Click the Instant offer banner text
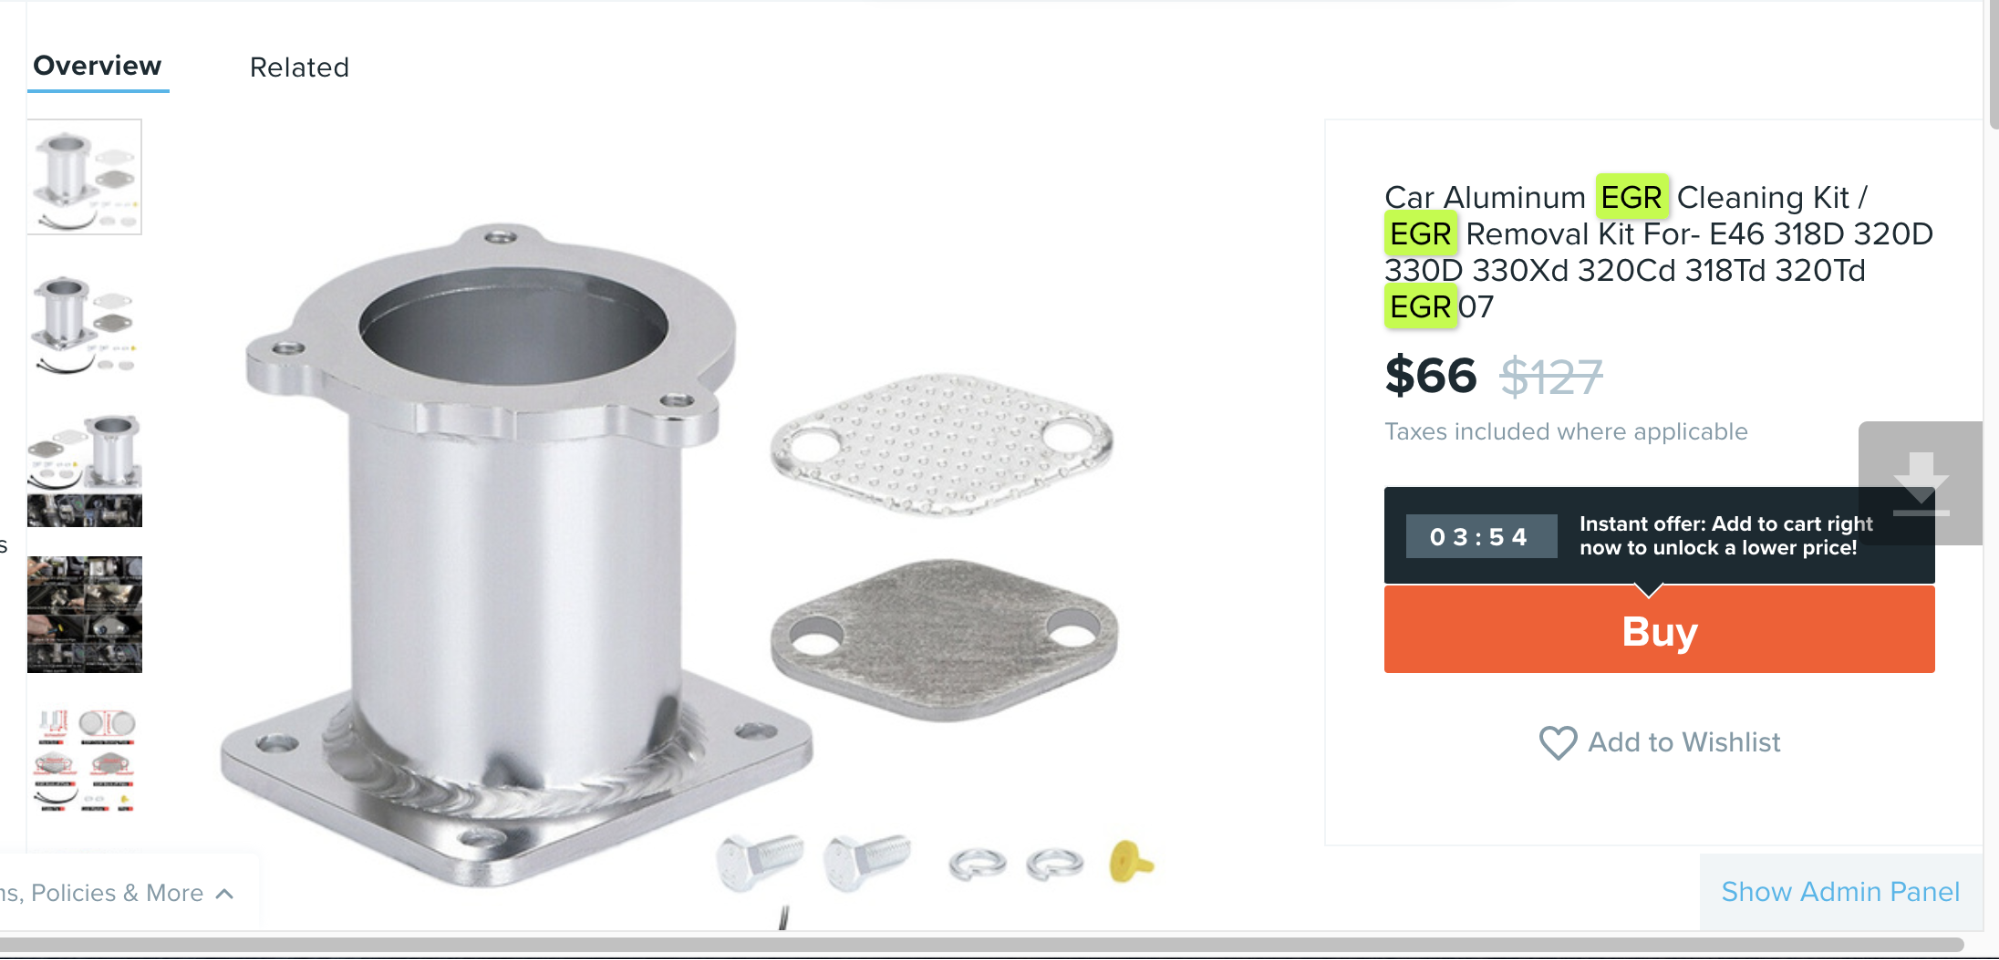 click(x=1725, y=535)
